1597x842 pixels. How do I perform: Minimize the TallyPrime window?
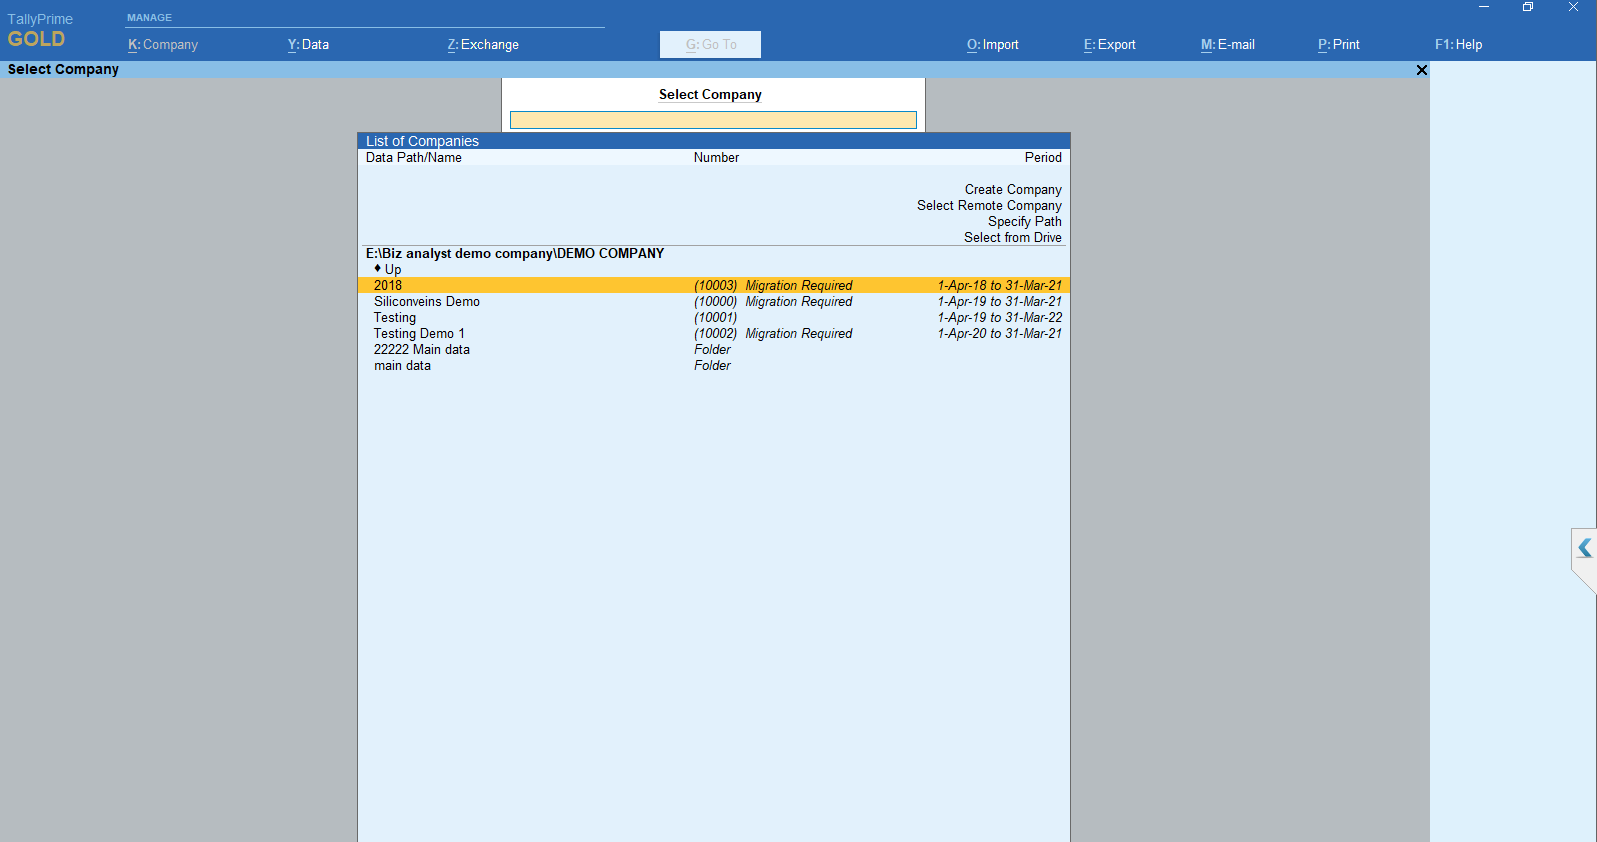(x=1484, y=7)
